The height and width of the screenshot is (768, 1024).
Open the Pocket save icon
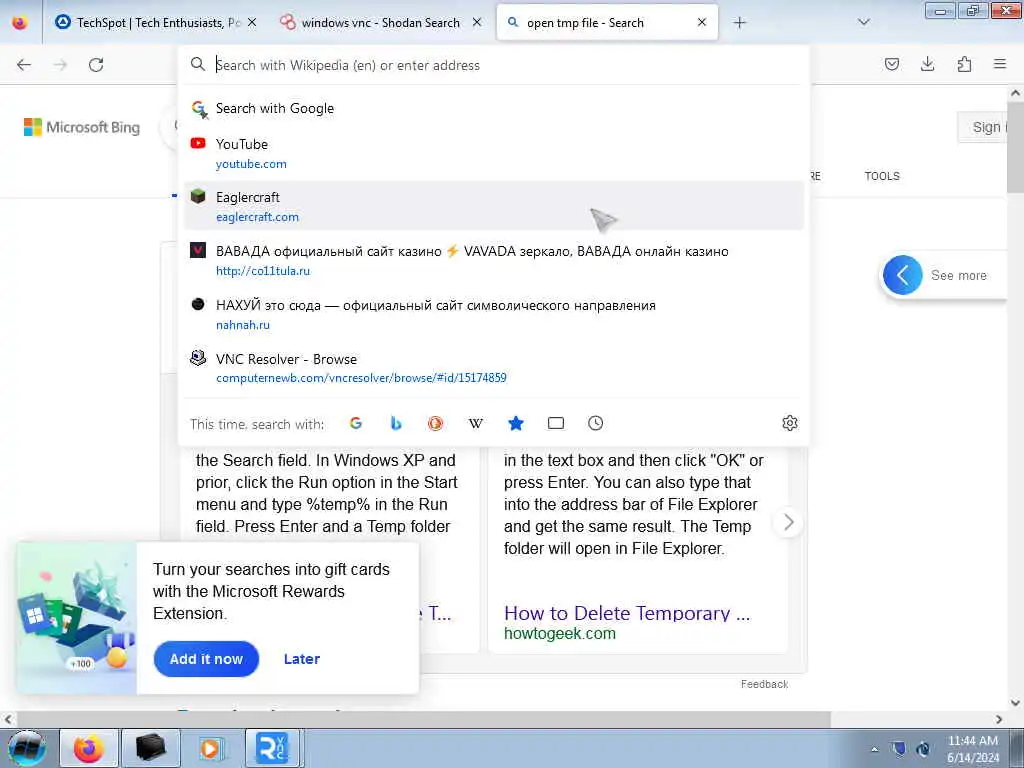pyautogui.click(x=891, y=64)
